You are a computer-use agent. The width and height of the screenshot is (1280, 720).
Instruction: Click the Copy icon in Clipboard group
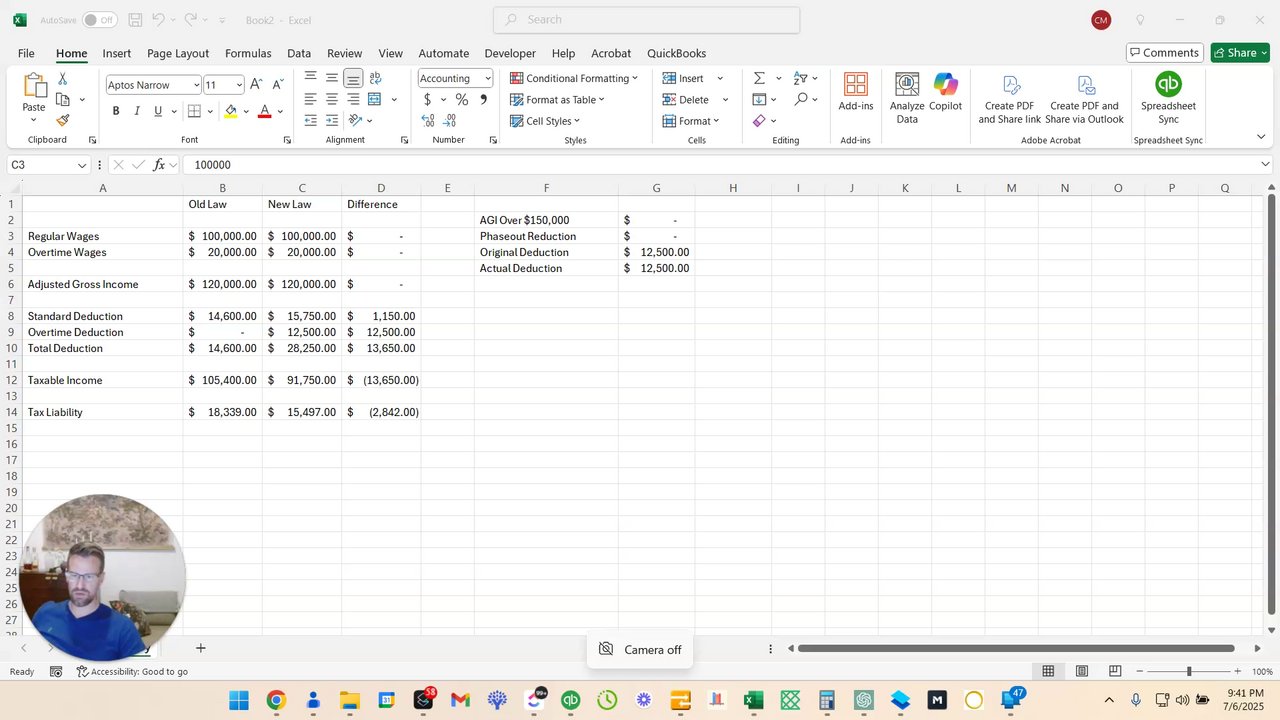point(62,99)
